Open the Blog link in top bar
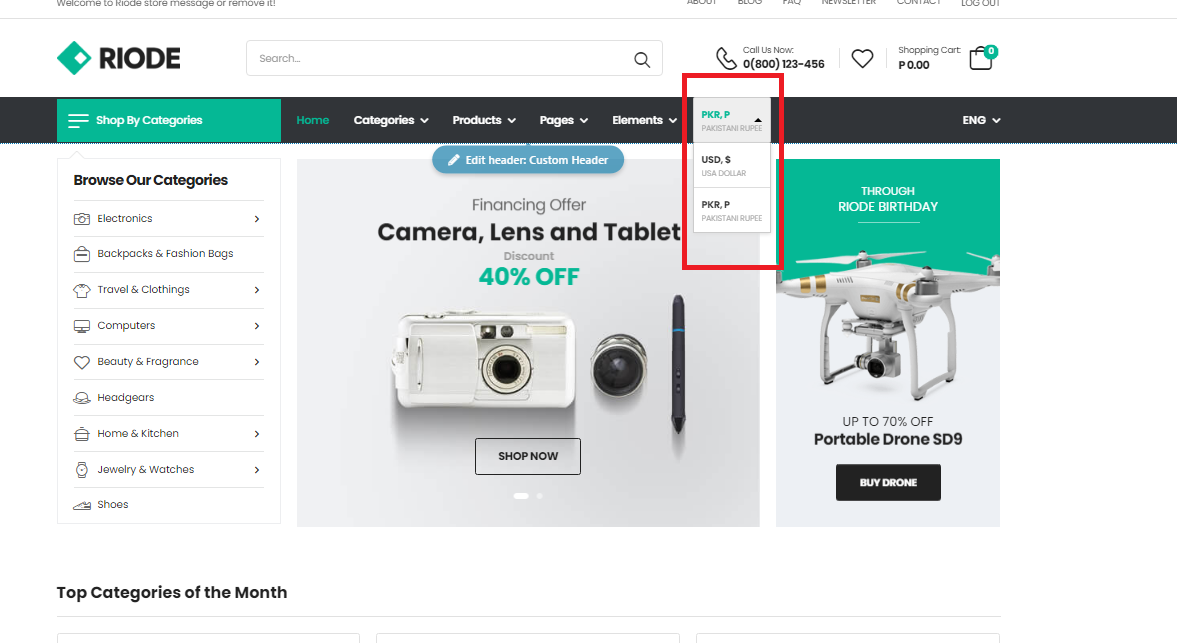The image size is (1177, 643). tap(749, 2)
